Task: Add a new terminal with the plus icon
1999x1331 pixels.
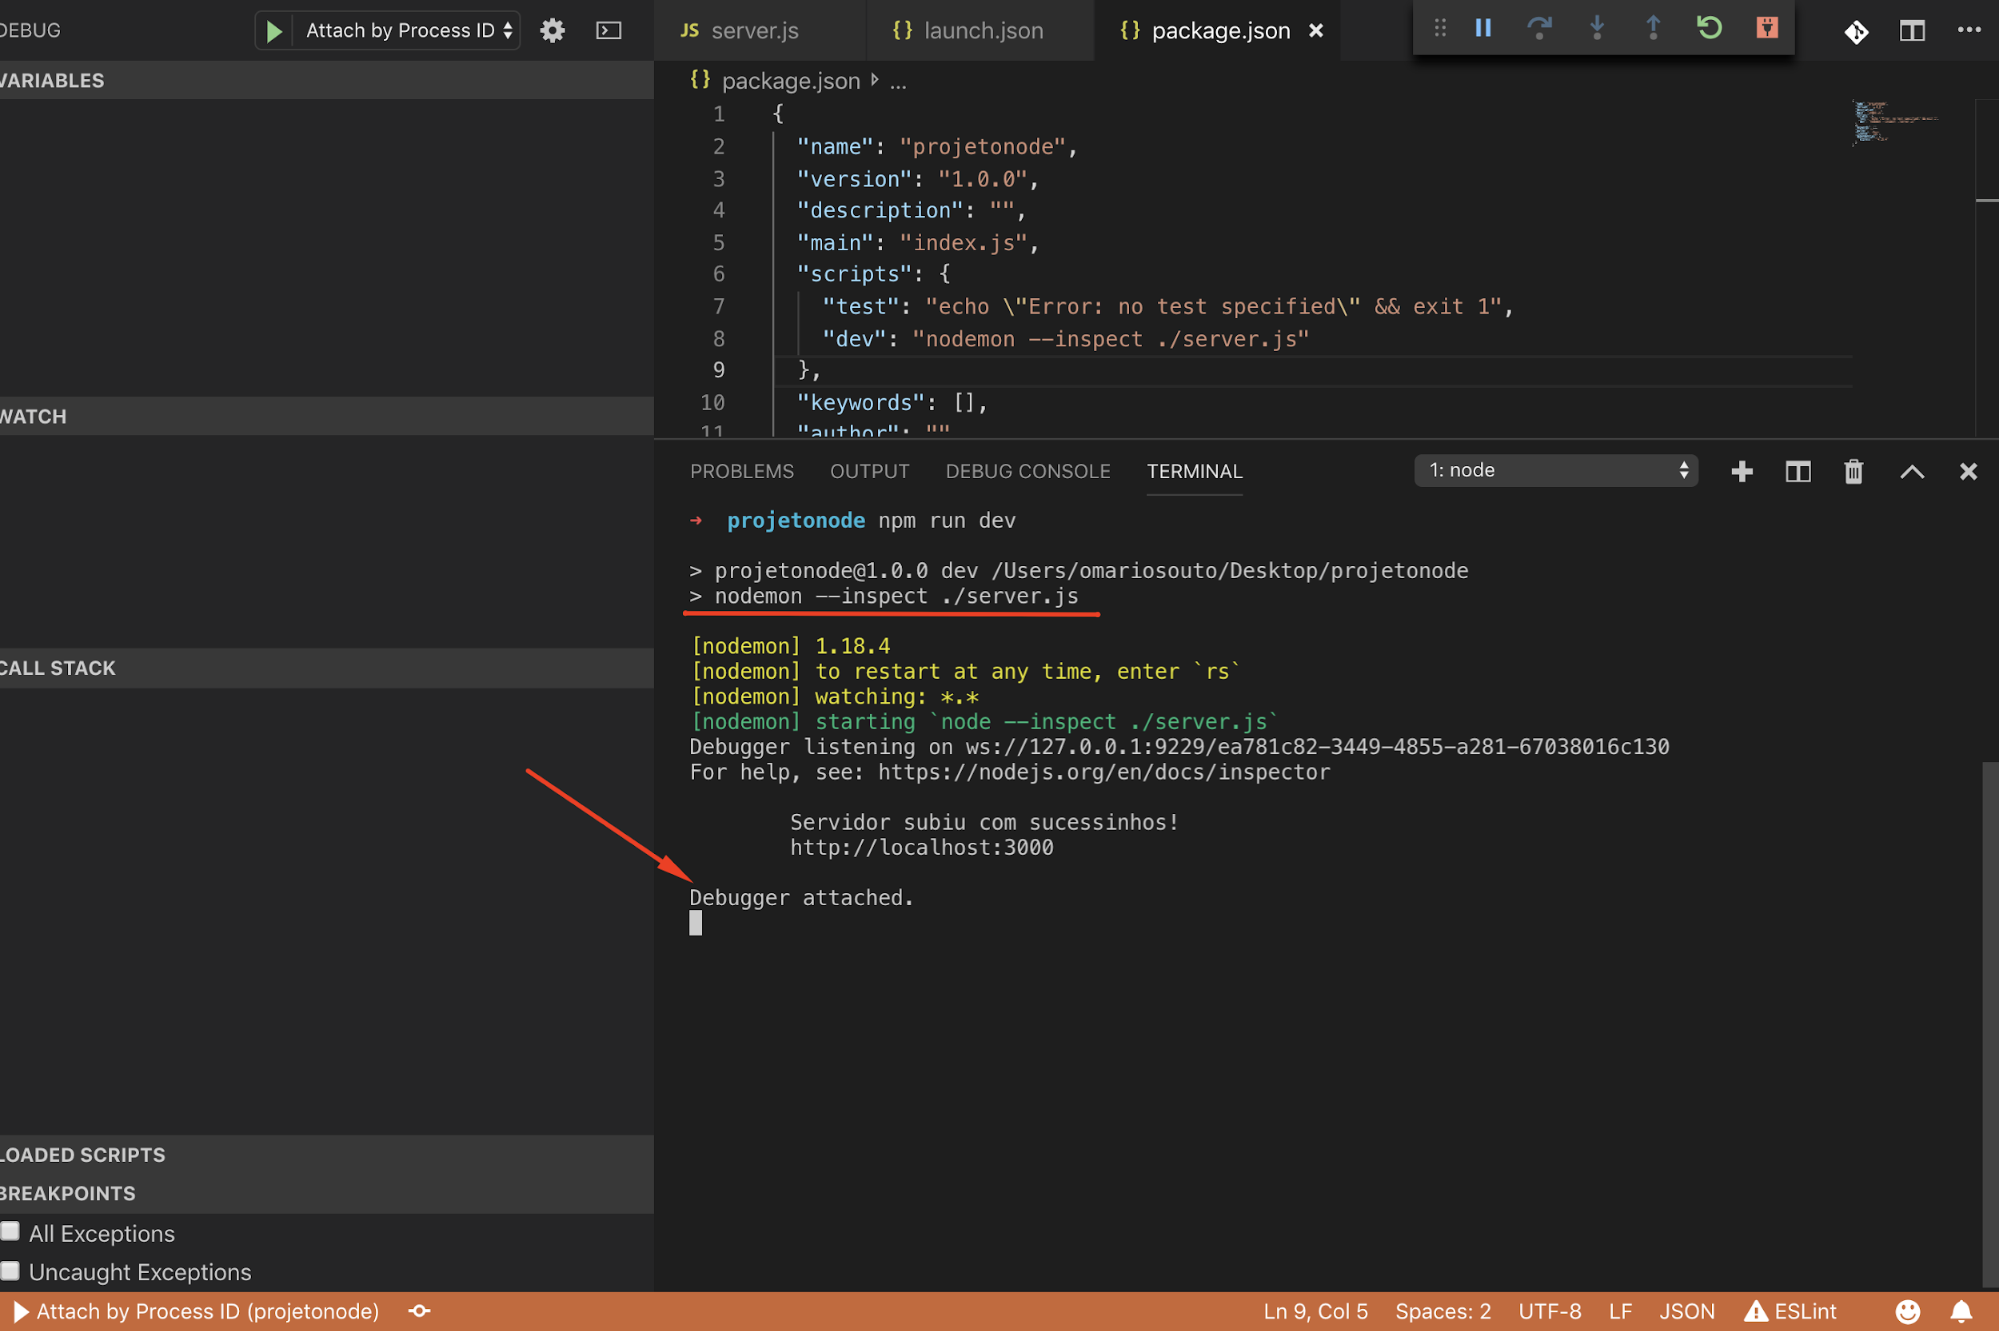Action: point(1742,471)
